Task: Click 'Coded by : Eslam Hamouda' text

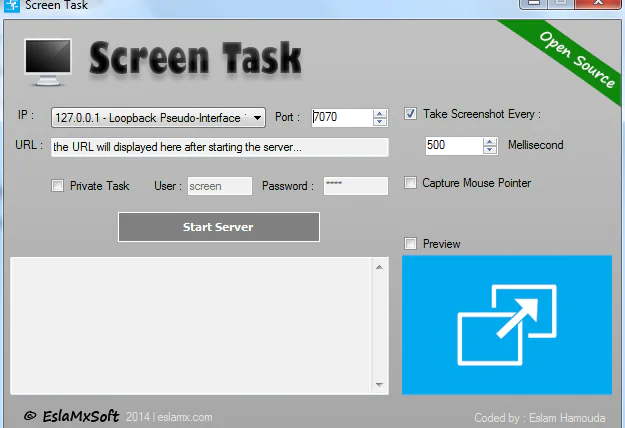Action: click(540, 418)
